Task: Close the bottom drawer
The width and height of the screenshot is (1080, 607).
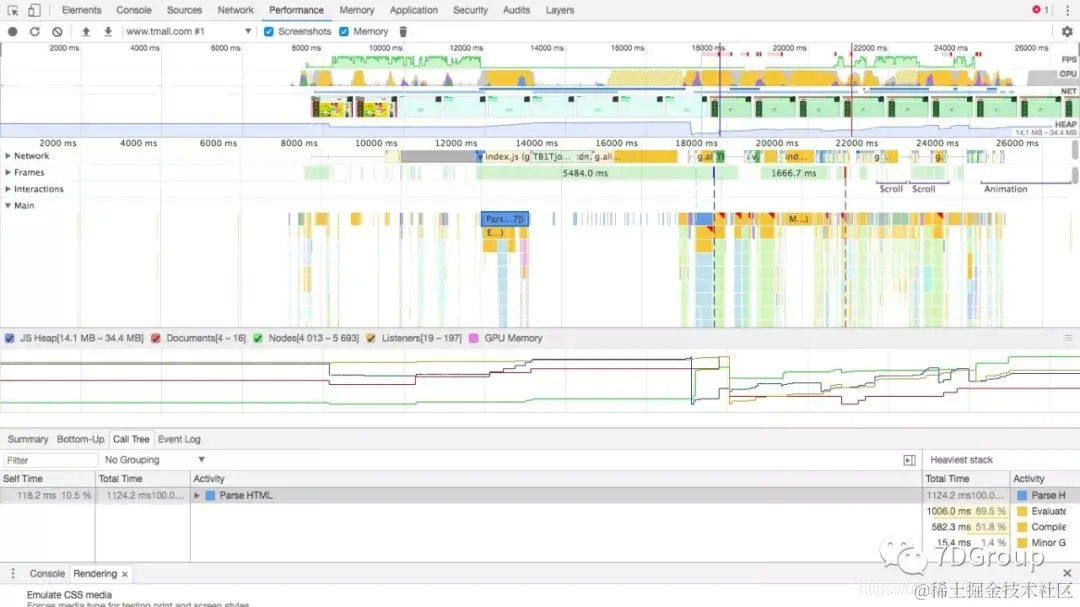Action: coord(1067,573)
